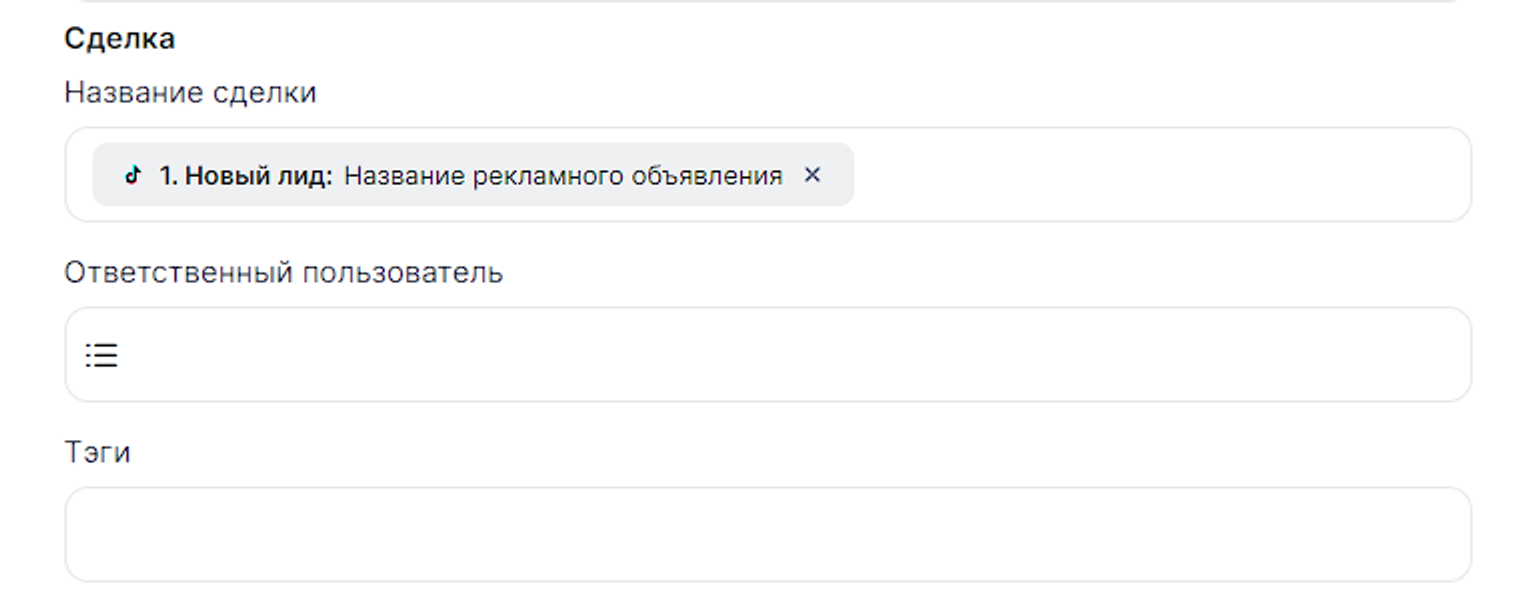Remove the 'Новый лид' chip with the × icon

click(812, 175)
